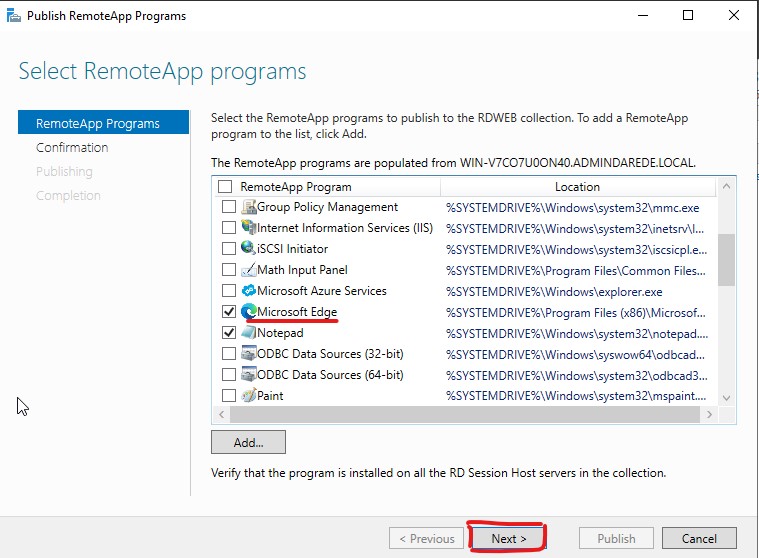This screenshot has width=759, height=558.
Task: Select the RemoteApp Programs step
Action: 103,123
